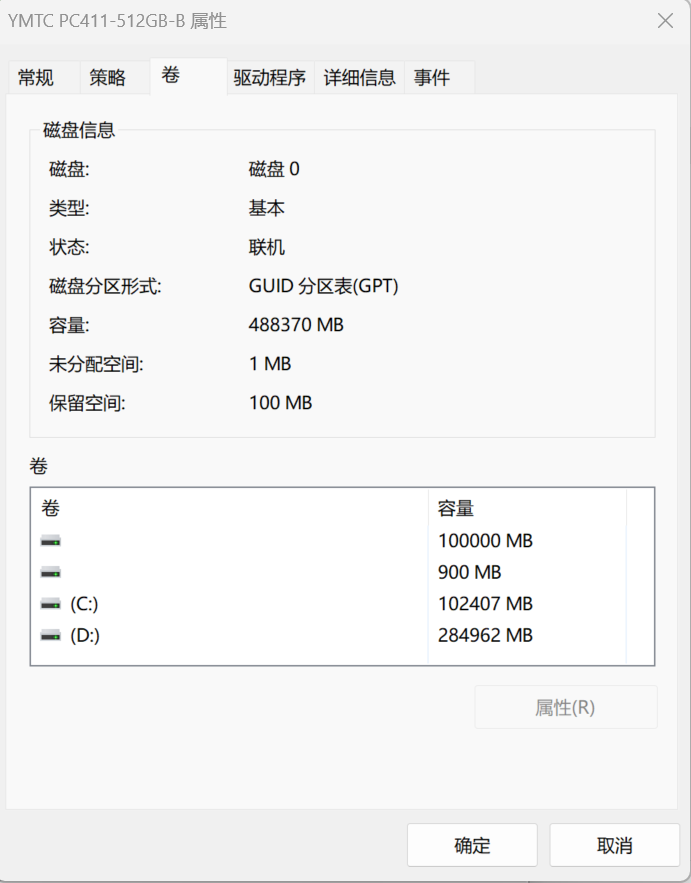
Task: Select the drive icon next to (D:)
Action: pos(51,636)
